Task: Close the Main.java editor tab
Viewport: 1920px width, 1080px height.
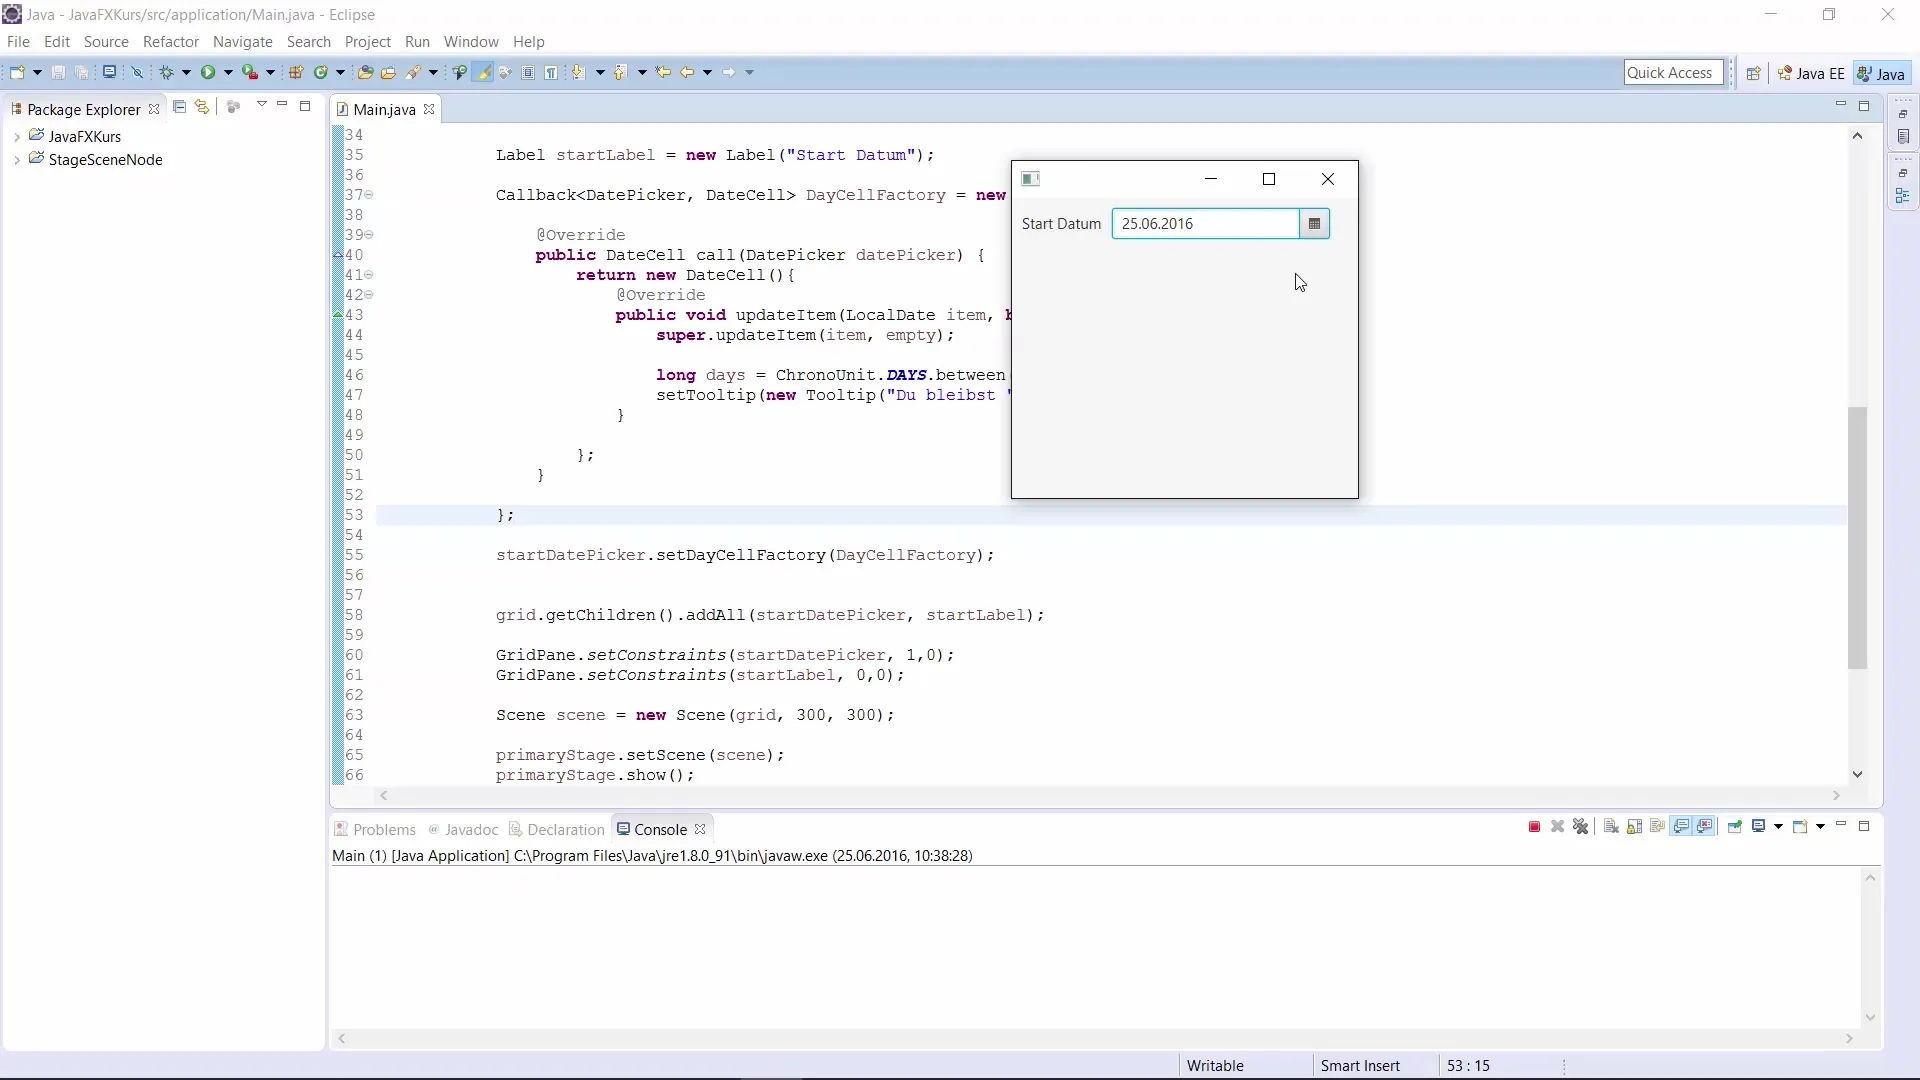Action: 429,109
